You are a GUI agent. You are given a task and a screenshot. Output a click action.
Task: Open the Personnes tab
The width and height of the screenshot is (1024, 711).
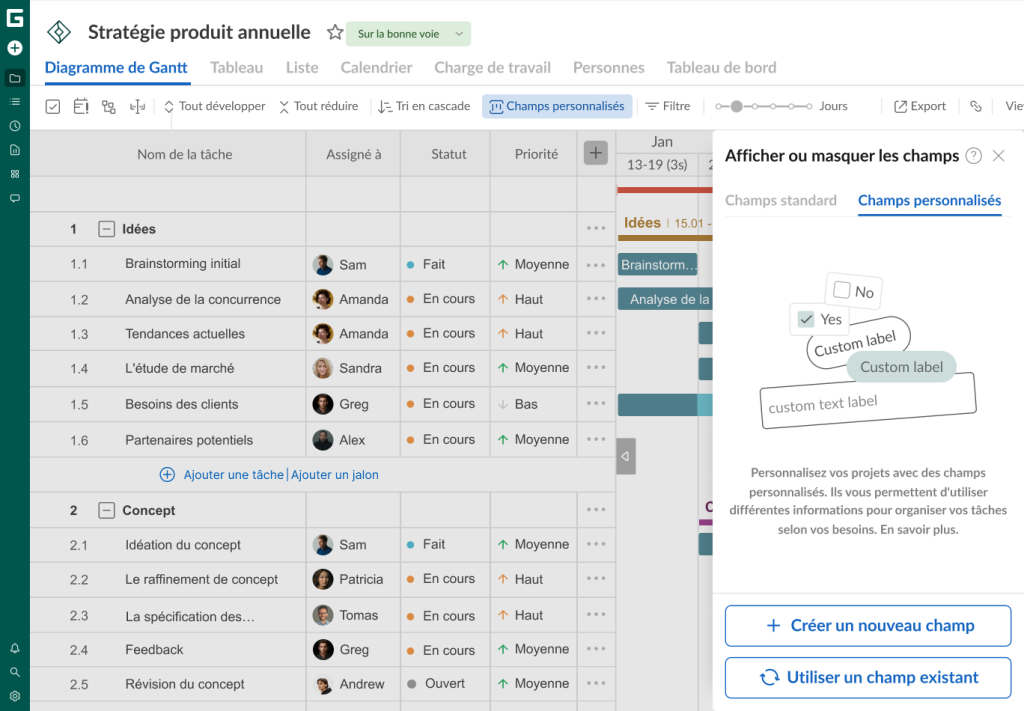[609, 68]
